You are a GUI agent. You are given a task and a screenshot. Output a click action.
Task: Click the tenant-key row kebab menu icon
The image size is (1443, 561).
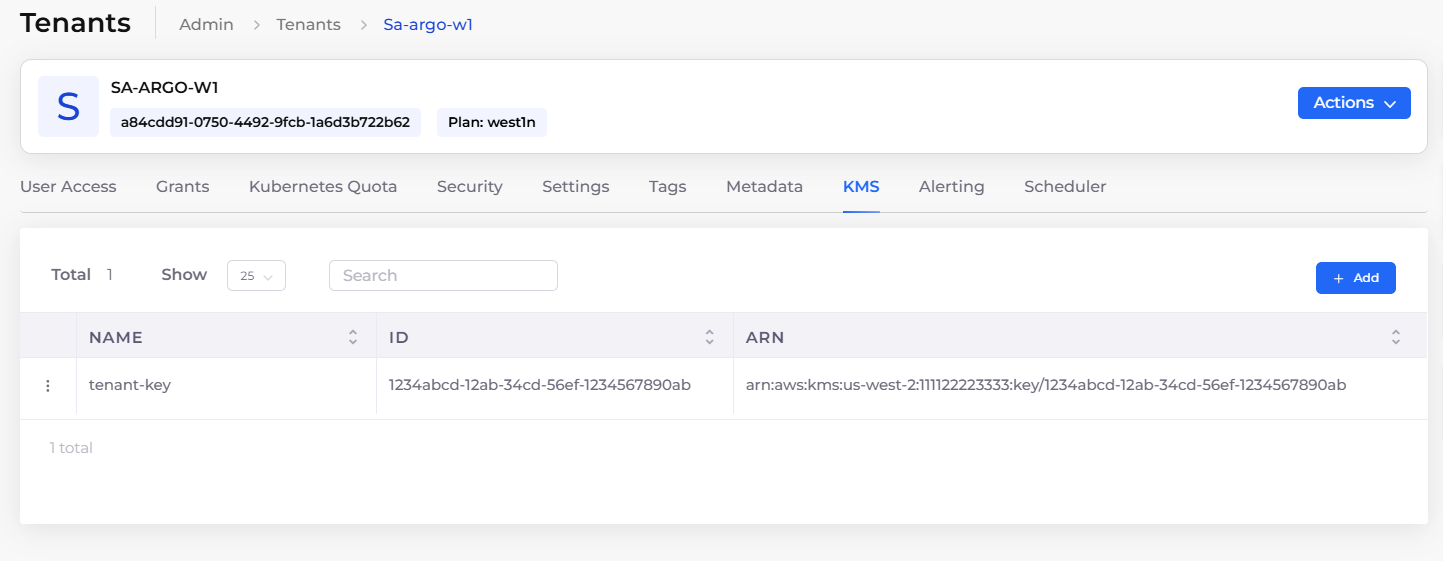coord(48,386)
